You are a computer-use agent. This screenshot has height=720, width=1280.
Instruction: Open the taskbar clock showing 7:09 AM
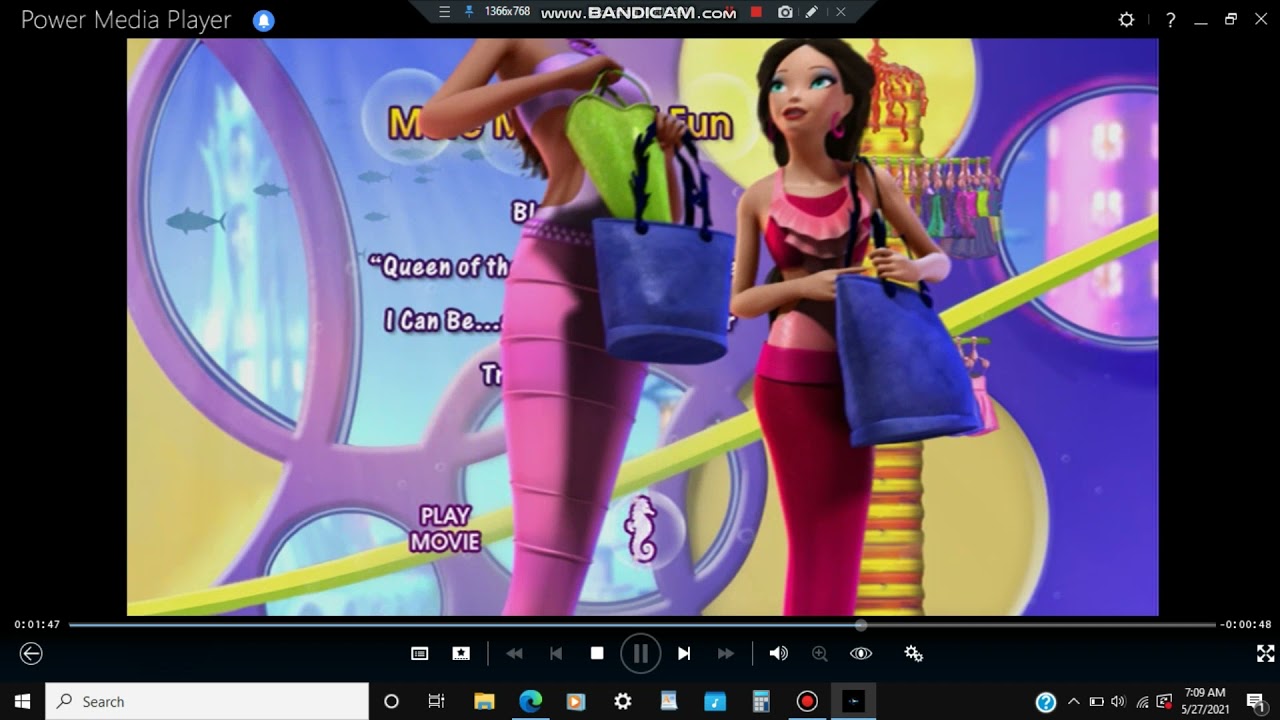(1204, 702)
